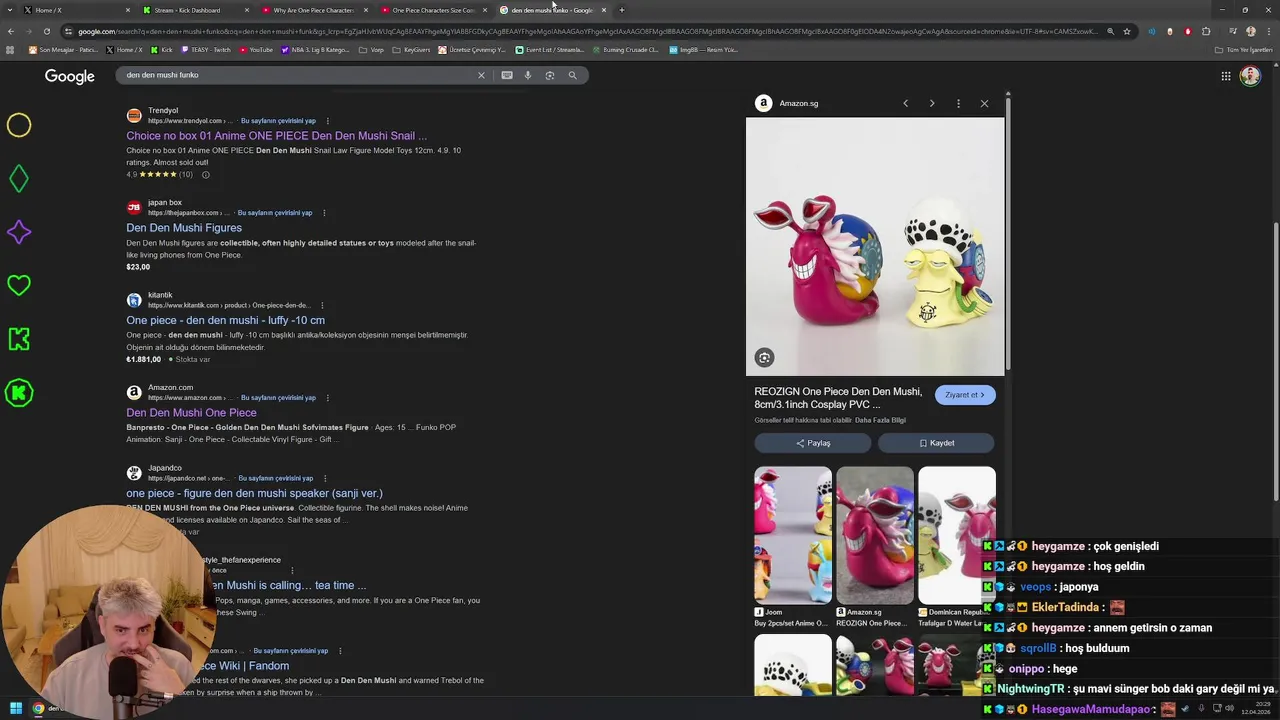Click the green heart overlay icon
1280x720 pixels.
click(x=19, y=285)
